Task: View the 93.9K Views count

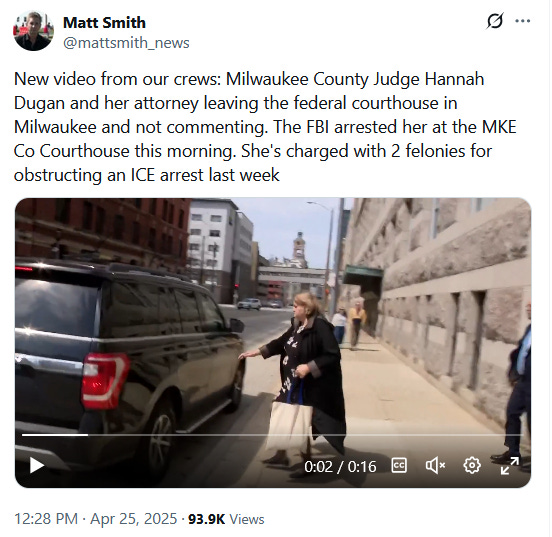Action: pyautogui.click(x=226, y=519)
